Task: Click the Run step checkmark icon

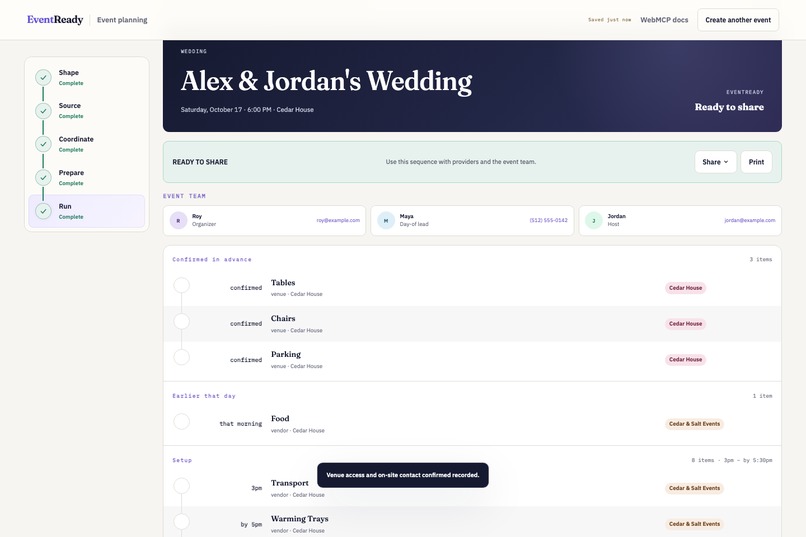Action: pyautogui.click(x=43, y=211)
